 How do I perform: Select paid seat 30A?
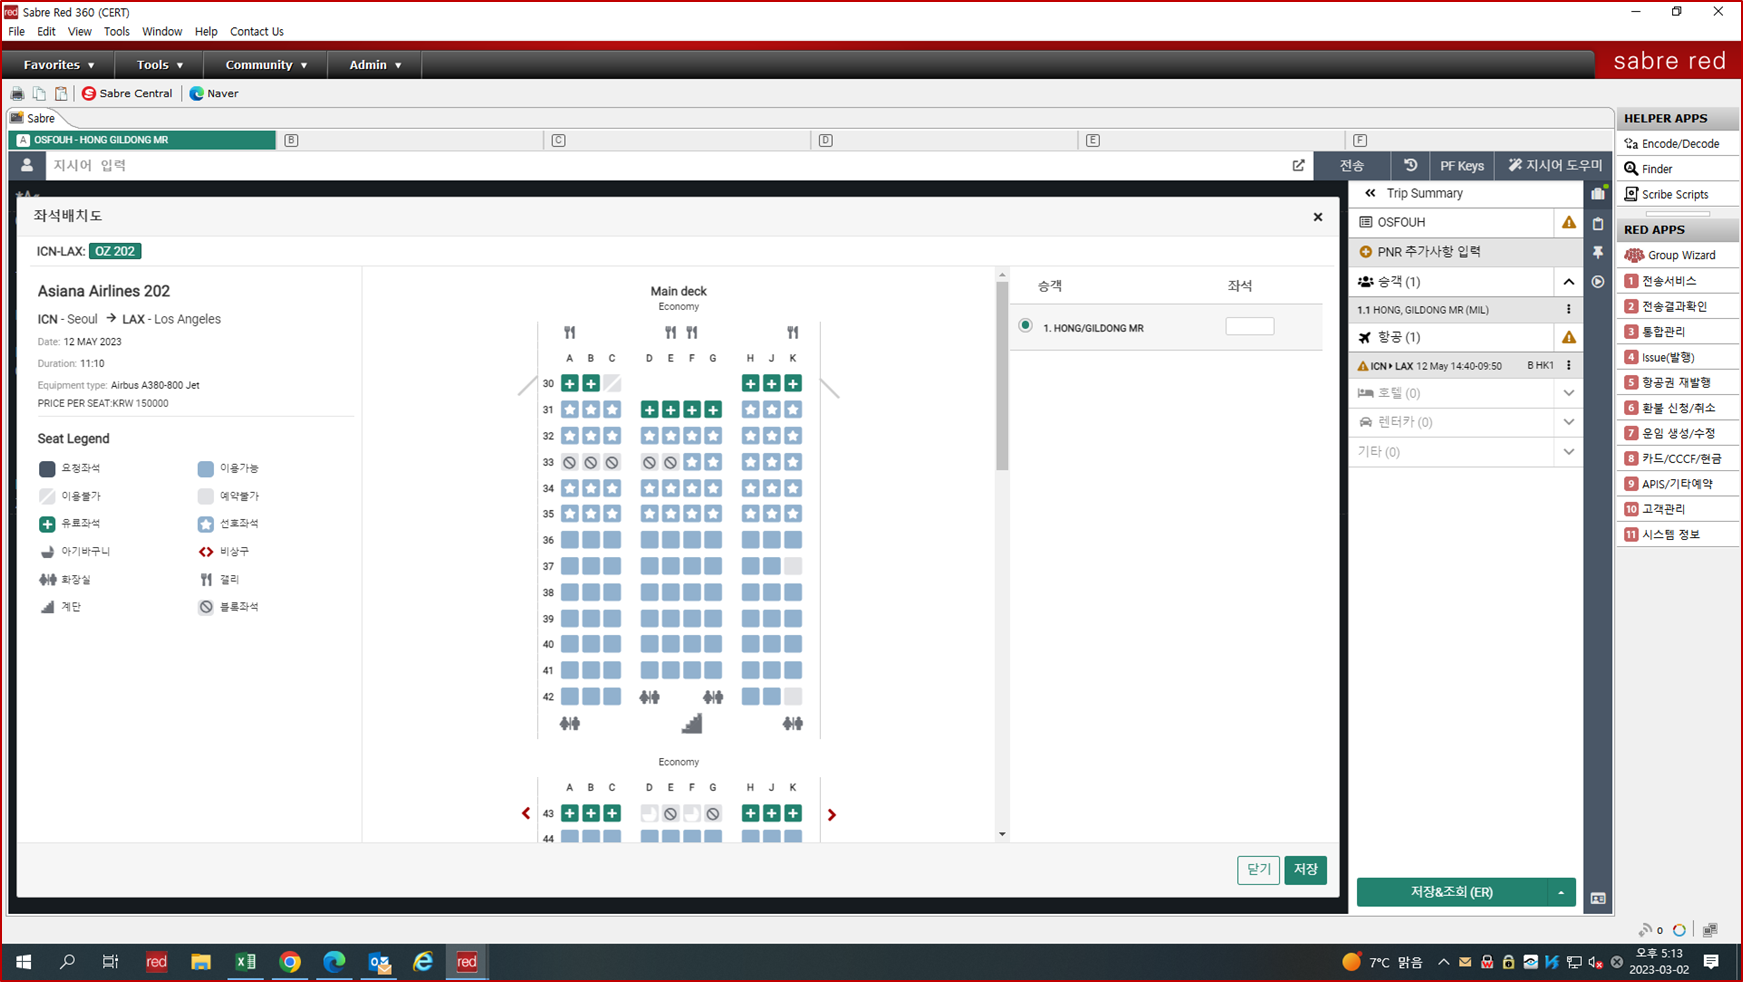tap(570, 383)
